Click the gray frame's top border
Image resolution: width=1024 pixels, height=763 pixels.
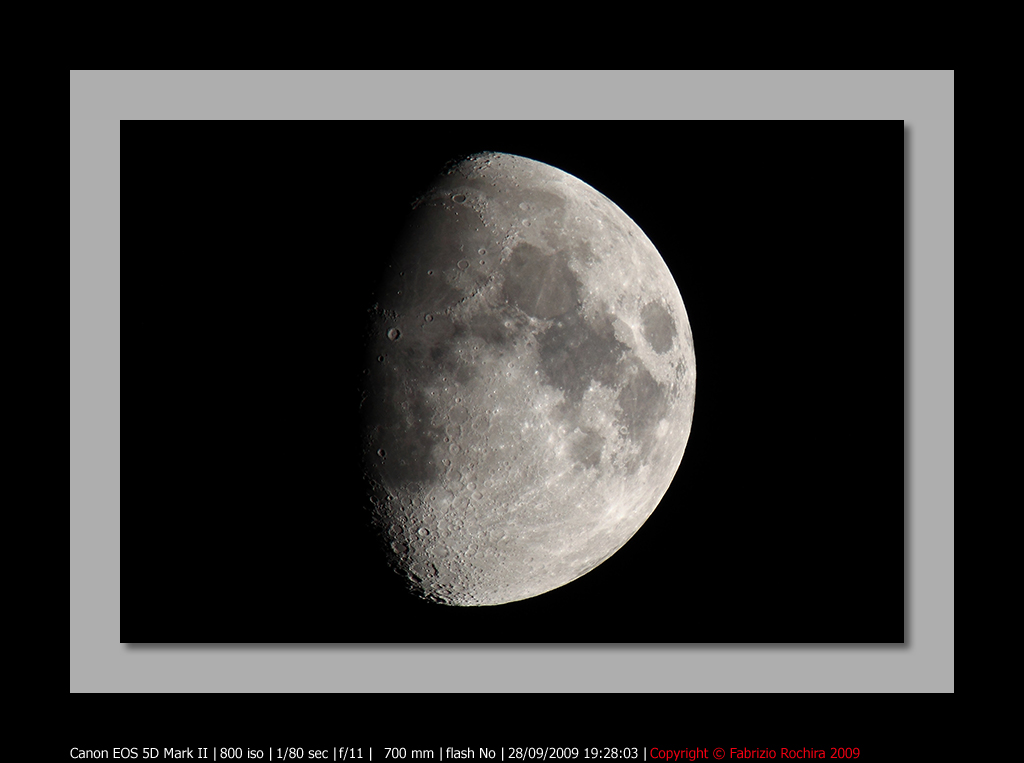coord(512,95)
